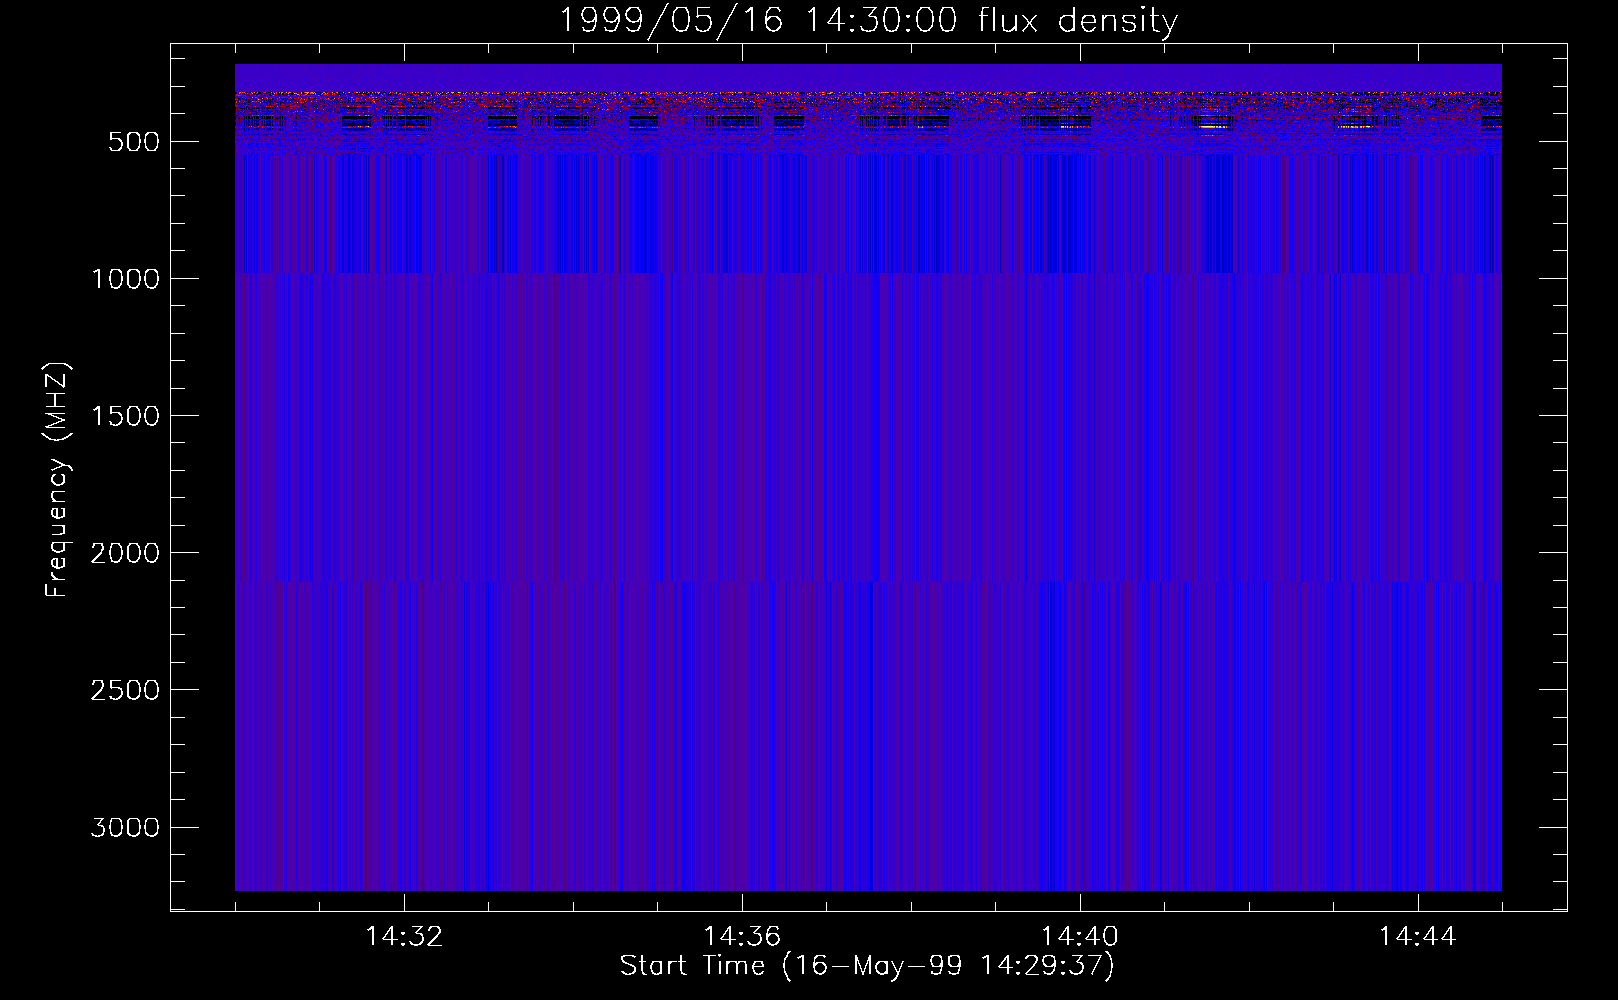This screenshot has height=1000, width=1618.
Task: Click the 14:44 time tick label
Action: [1418, 937]
